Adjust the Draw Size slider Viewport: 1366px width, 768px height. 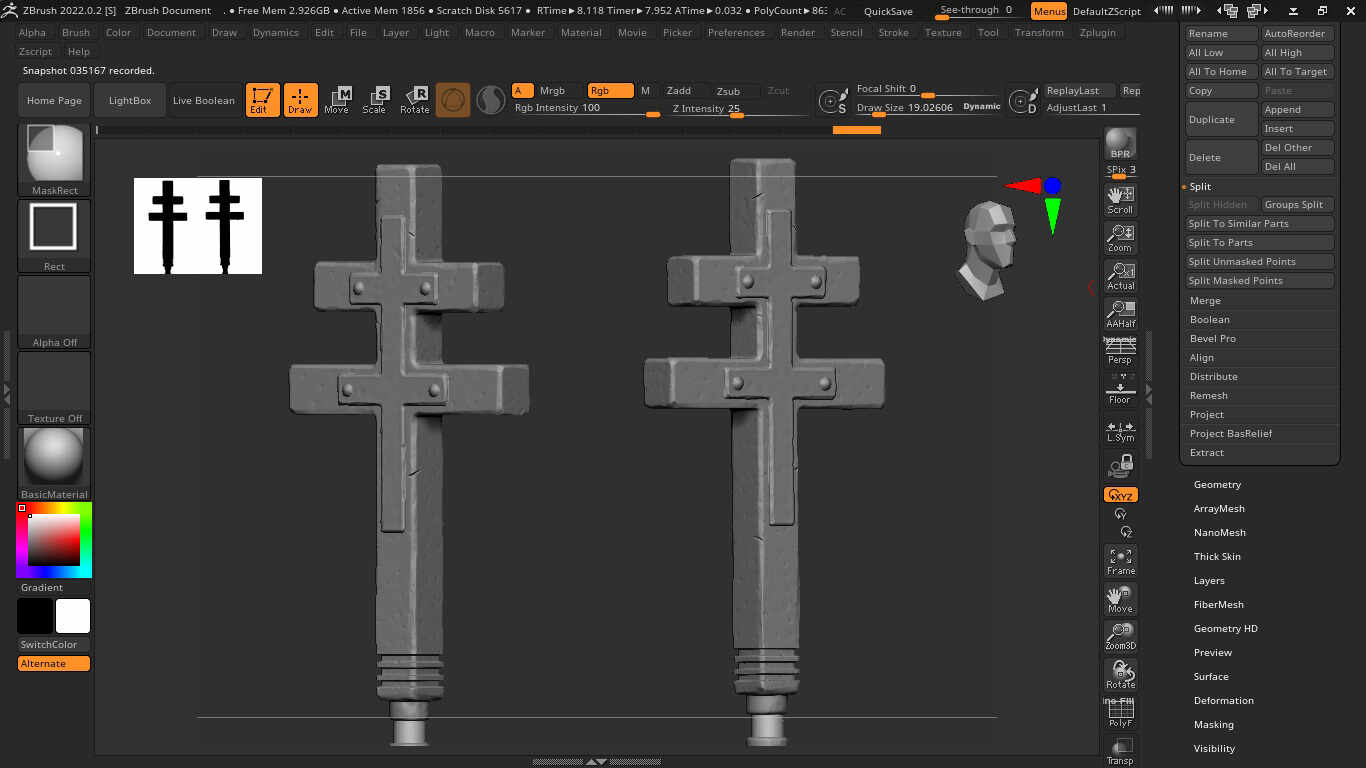pyautogui.click(x=928, y=107)
